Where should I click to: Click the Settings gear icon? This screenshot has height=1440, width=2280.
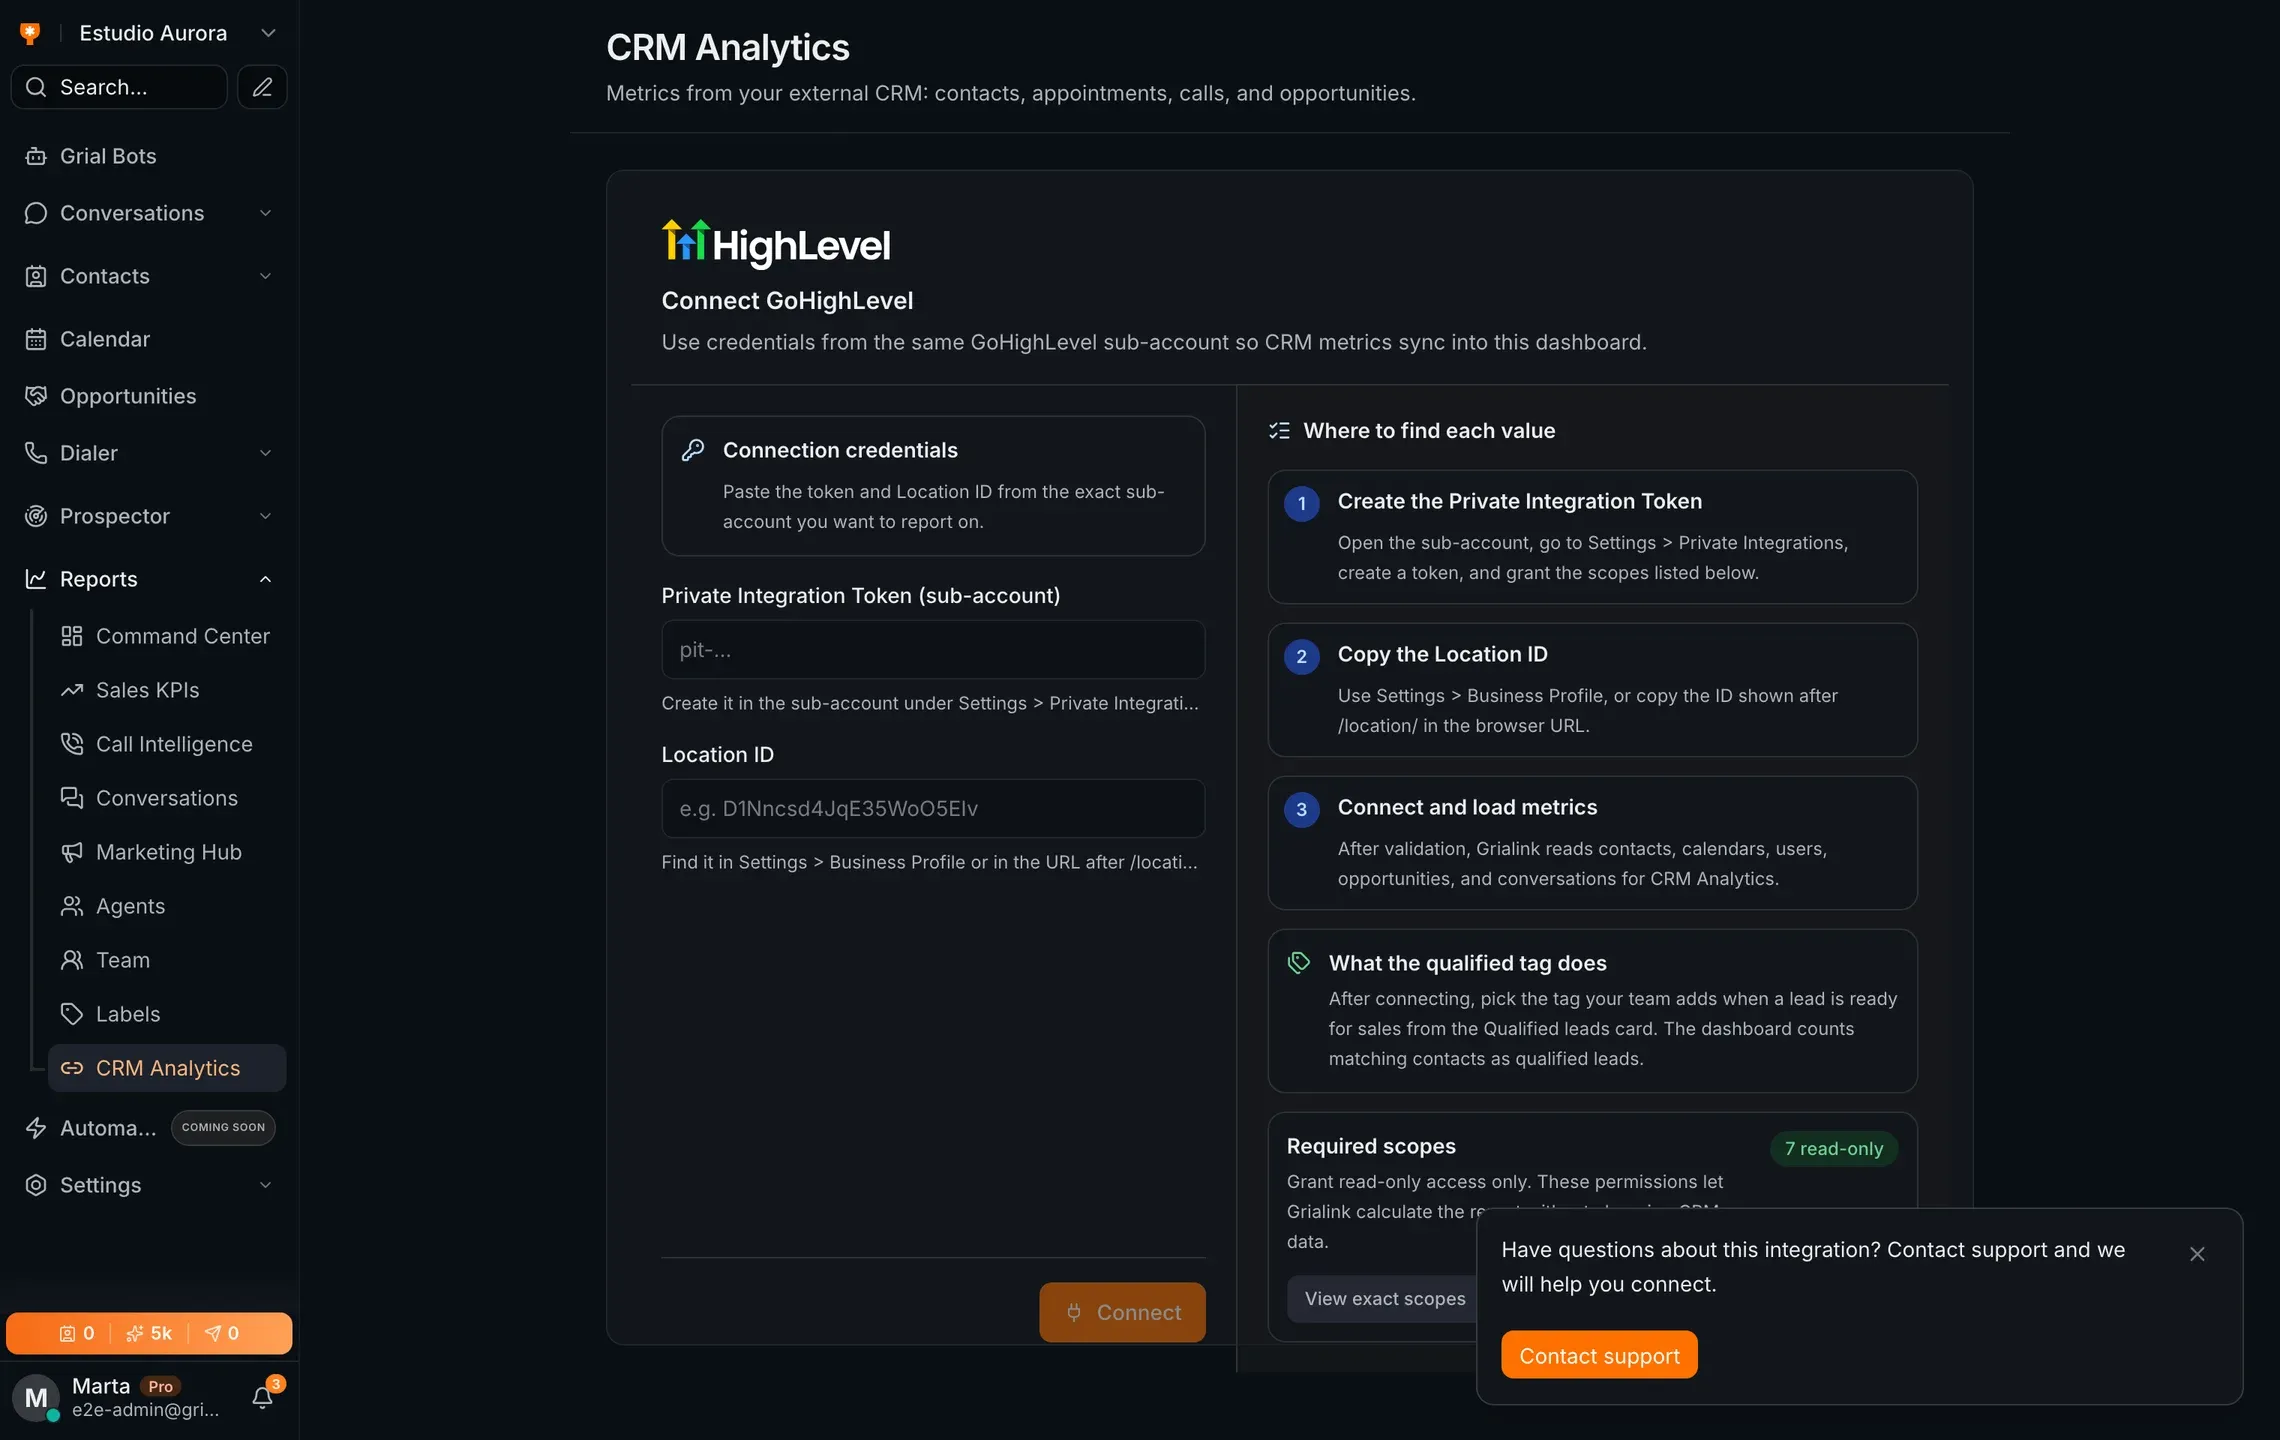click(x=36, y=1185)
